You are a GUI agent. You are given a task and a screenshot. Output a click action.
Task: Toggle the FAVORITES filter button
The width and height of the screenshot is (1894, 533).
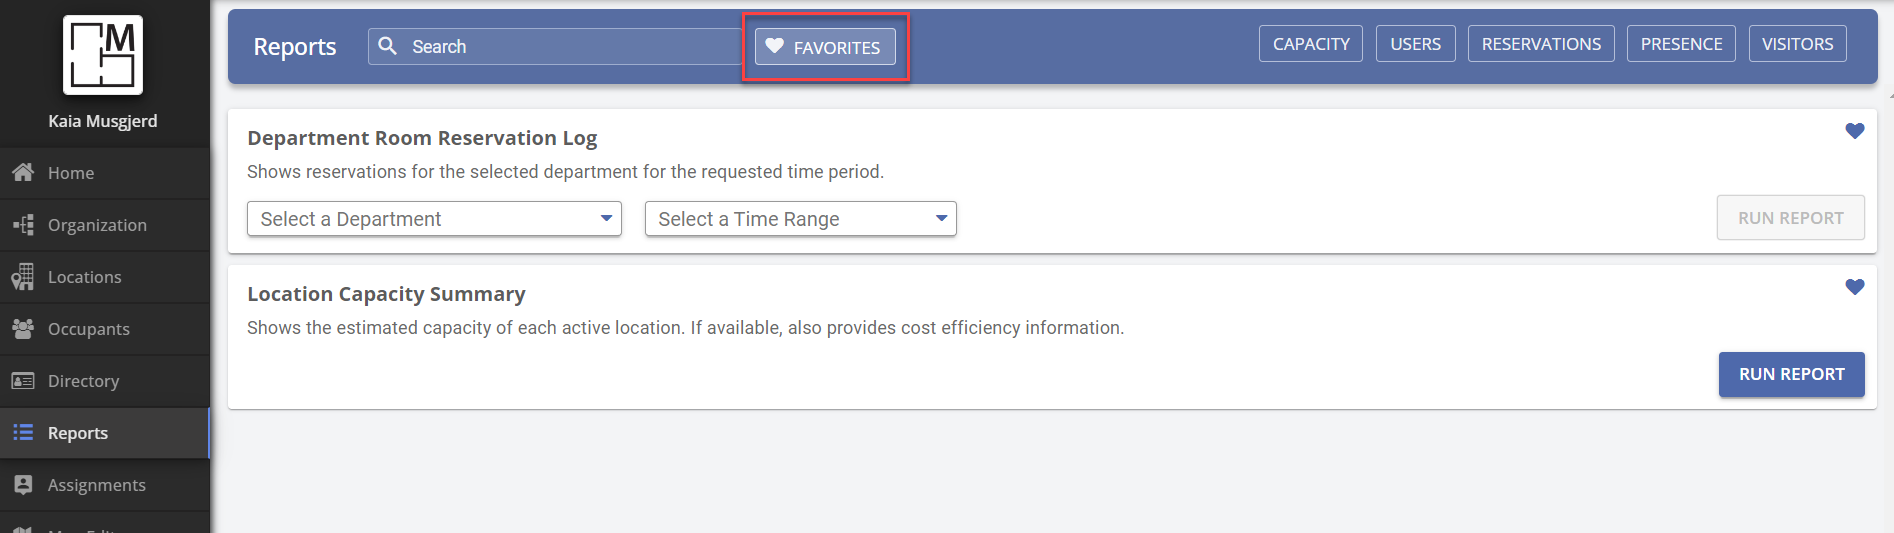825,47
